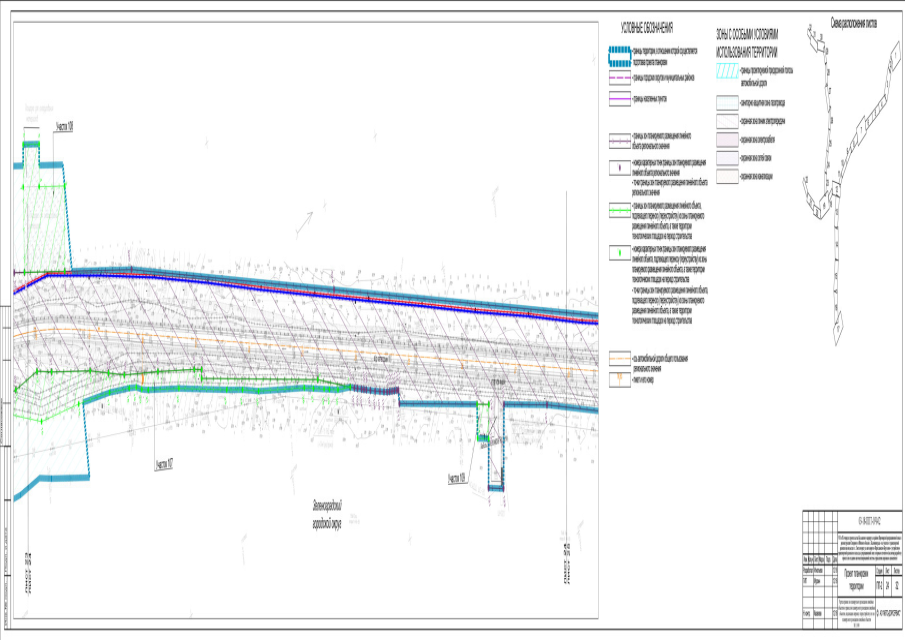Click the 'Участок 107' parcel label
The width and height of the screenshot is (905, 640).
pos(165,465)
